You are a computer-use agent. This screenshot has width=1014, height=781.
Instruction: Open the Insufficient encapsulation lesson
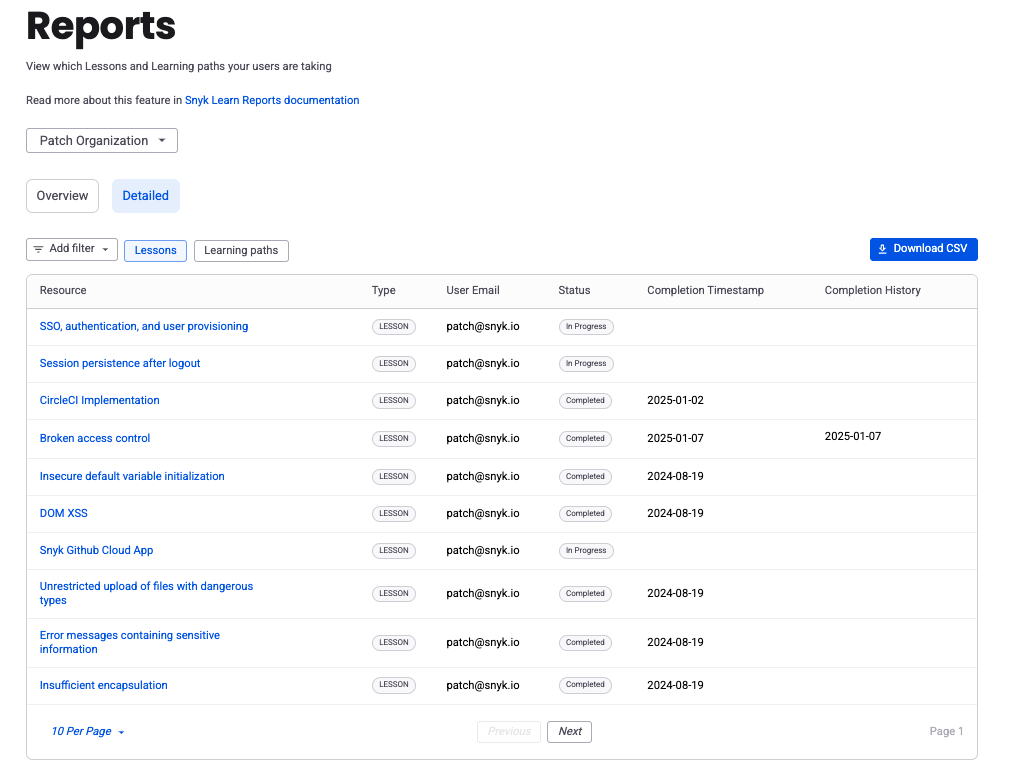(x=104, y=685)
